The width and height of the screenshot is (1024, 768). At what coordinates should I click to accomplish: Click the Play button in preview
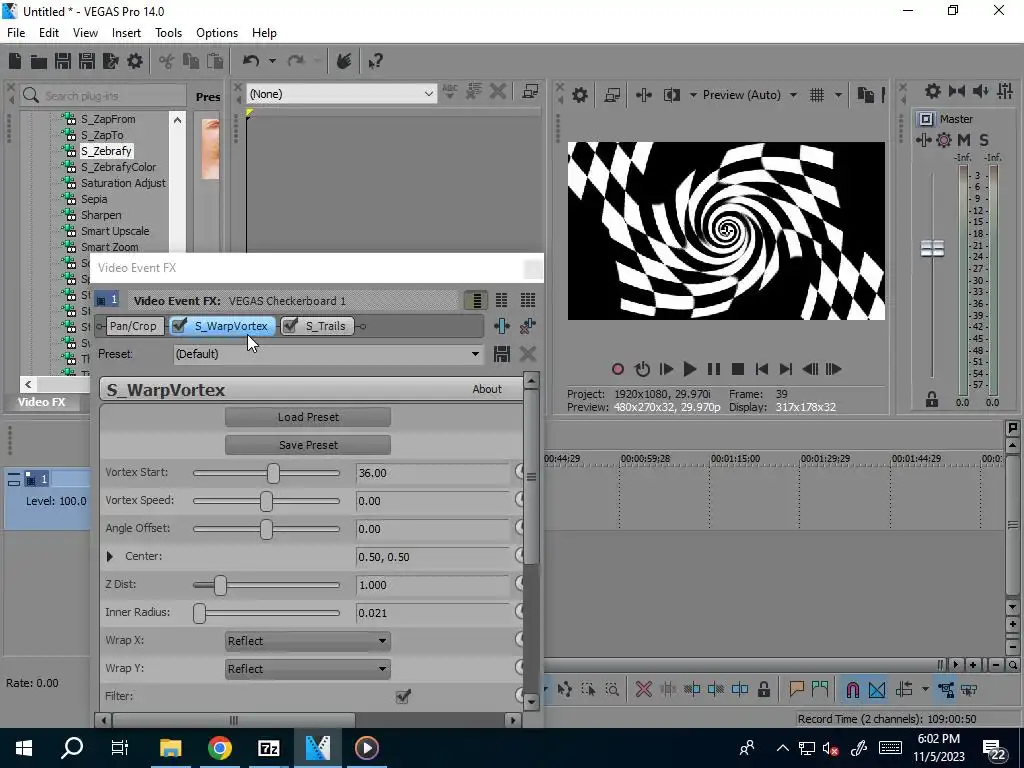click(689, 369)
